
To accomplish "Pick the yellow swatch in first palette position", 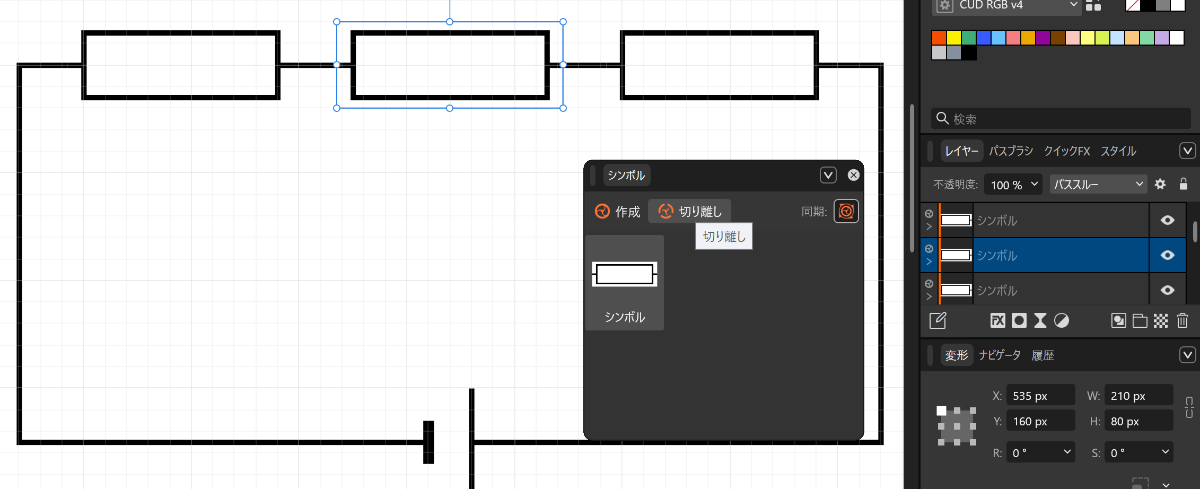I will pos(954,38).
